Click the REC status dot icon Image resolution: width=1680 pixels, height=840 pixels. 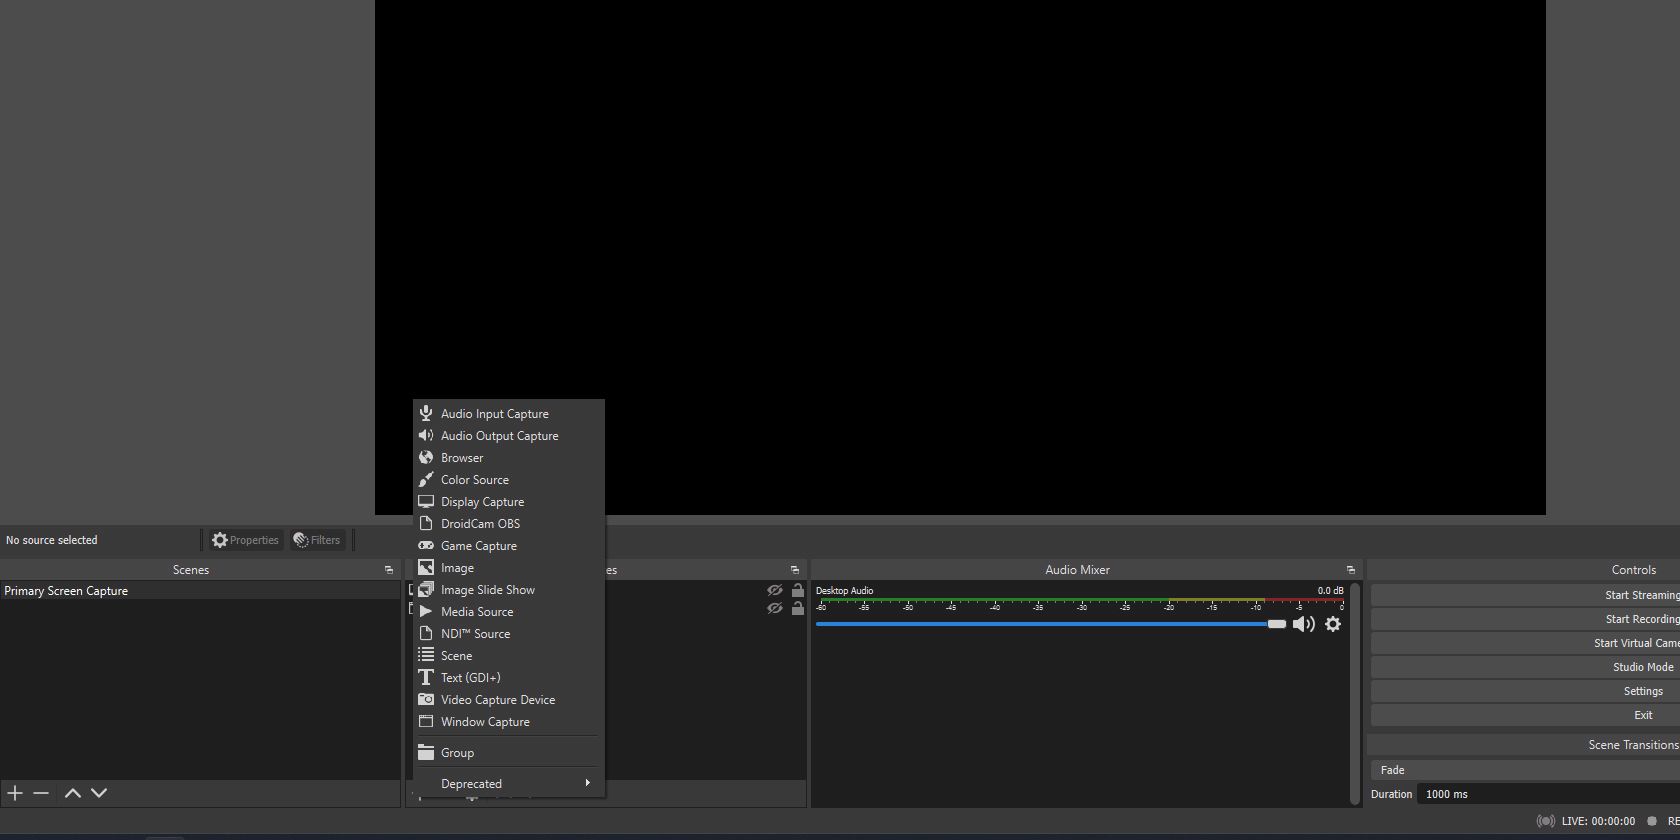pyautogui.click(x=1652, y=821)
